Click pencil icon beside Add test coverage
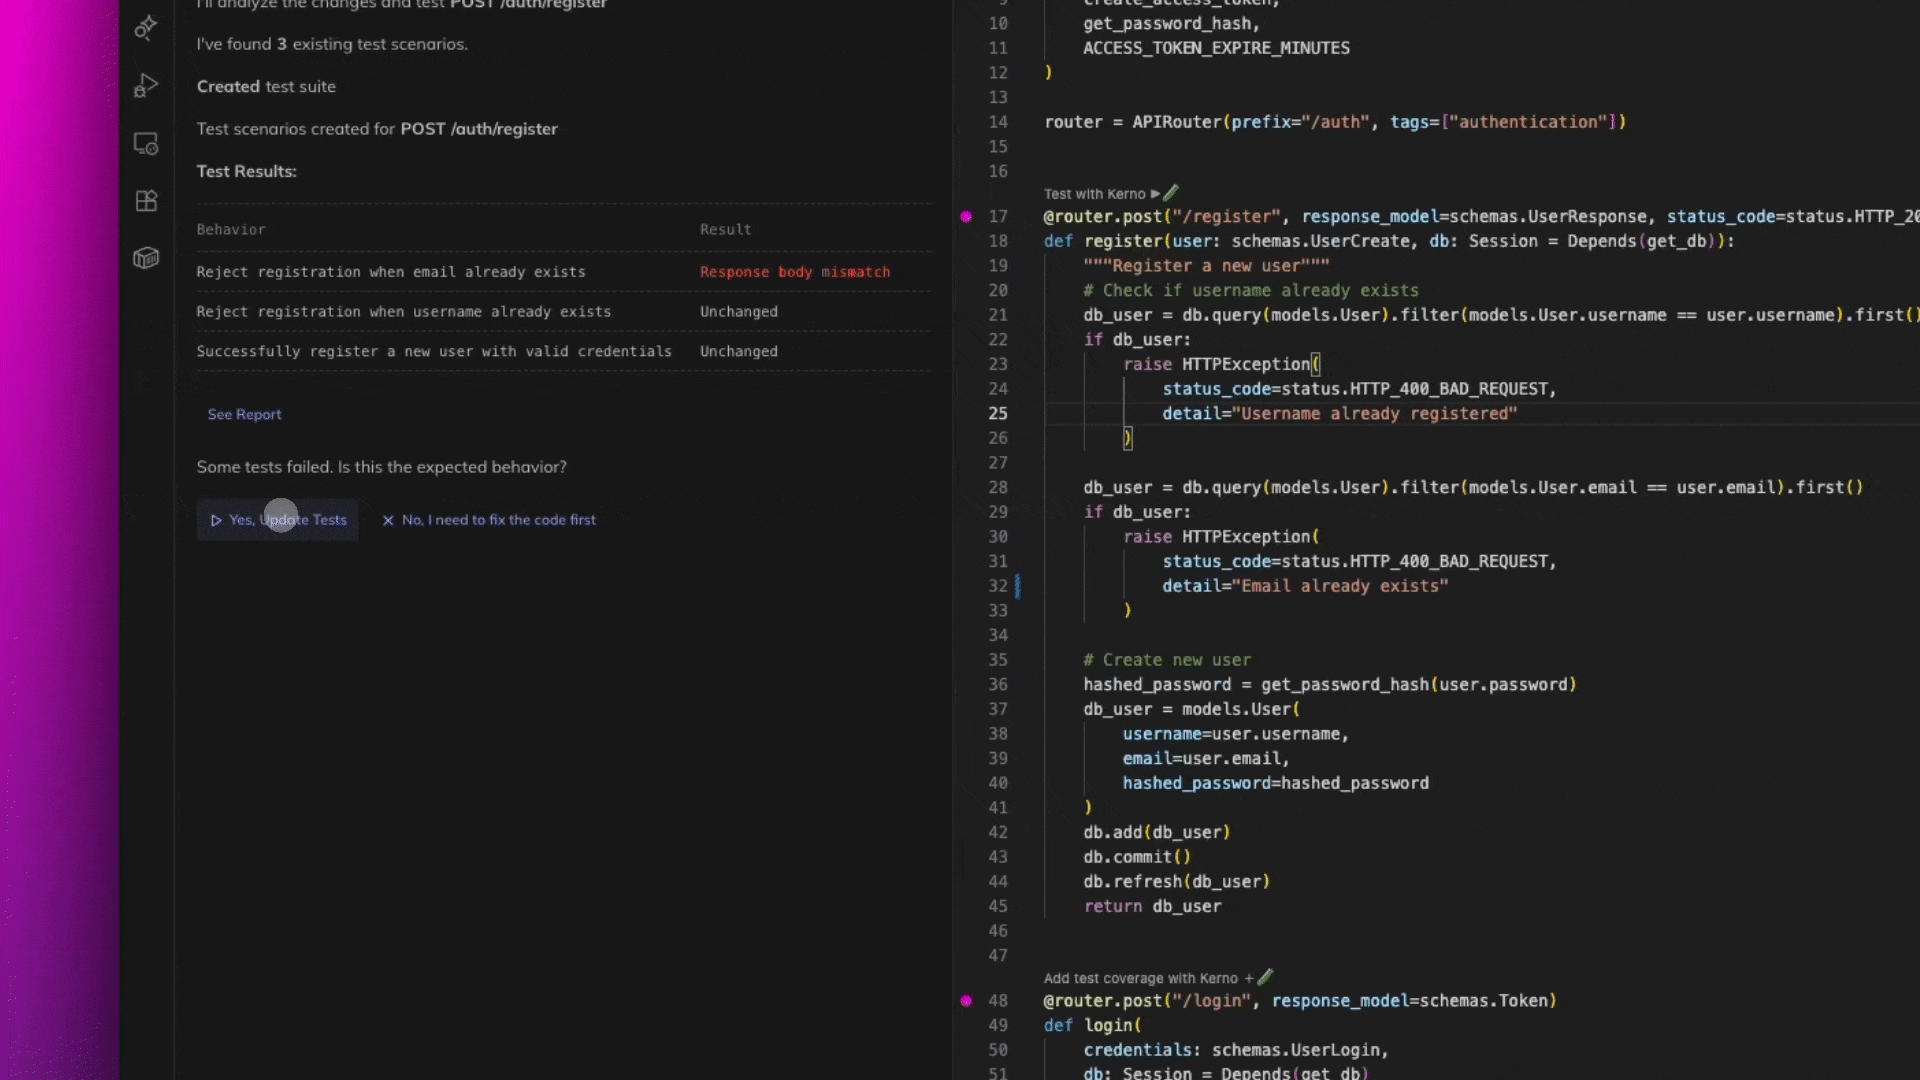Screen dimensions: 1920x1080 [1265, 977]
